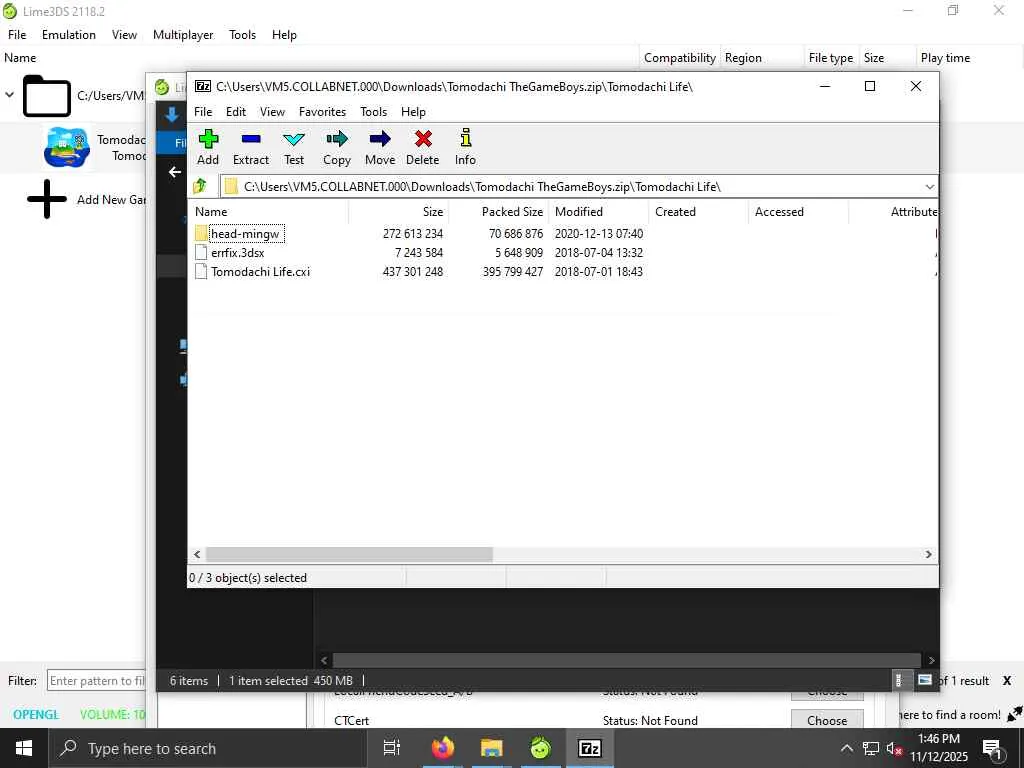Open Lime3DS Multiplayer menu
This screenshot has width=1024, height=768.
click(x=183, y=35)
